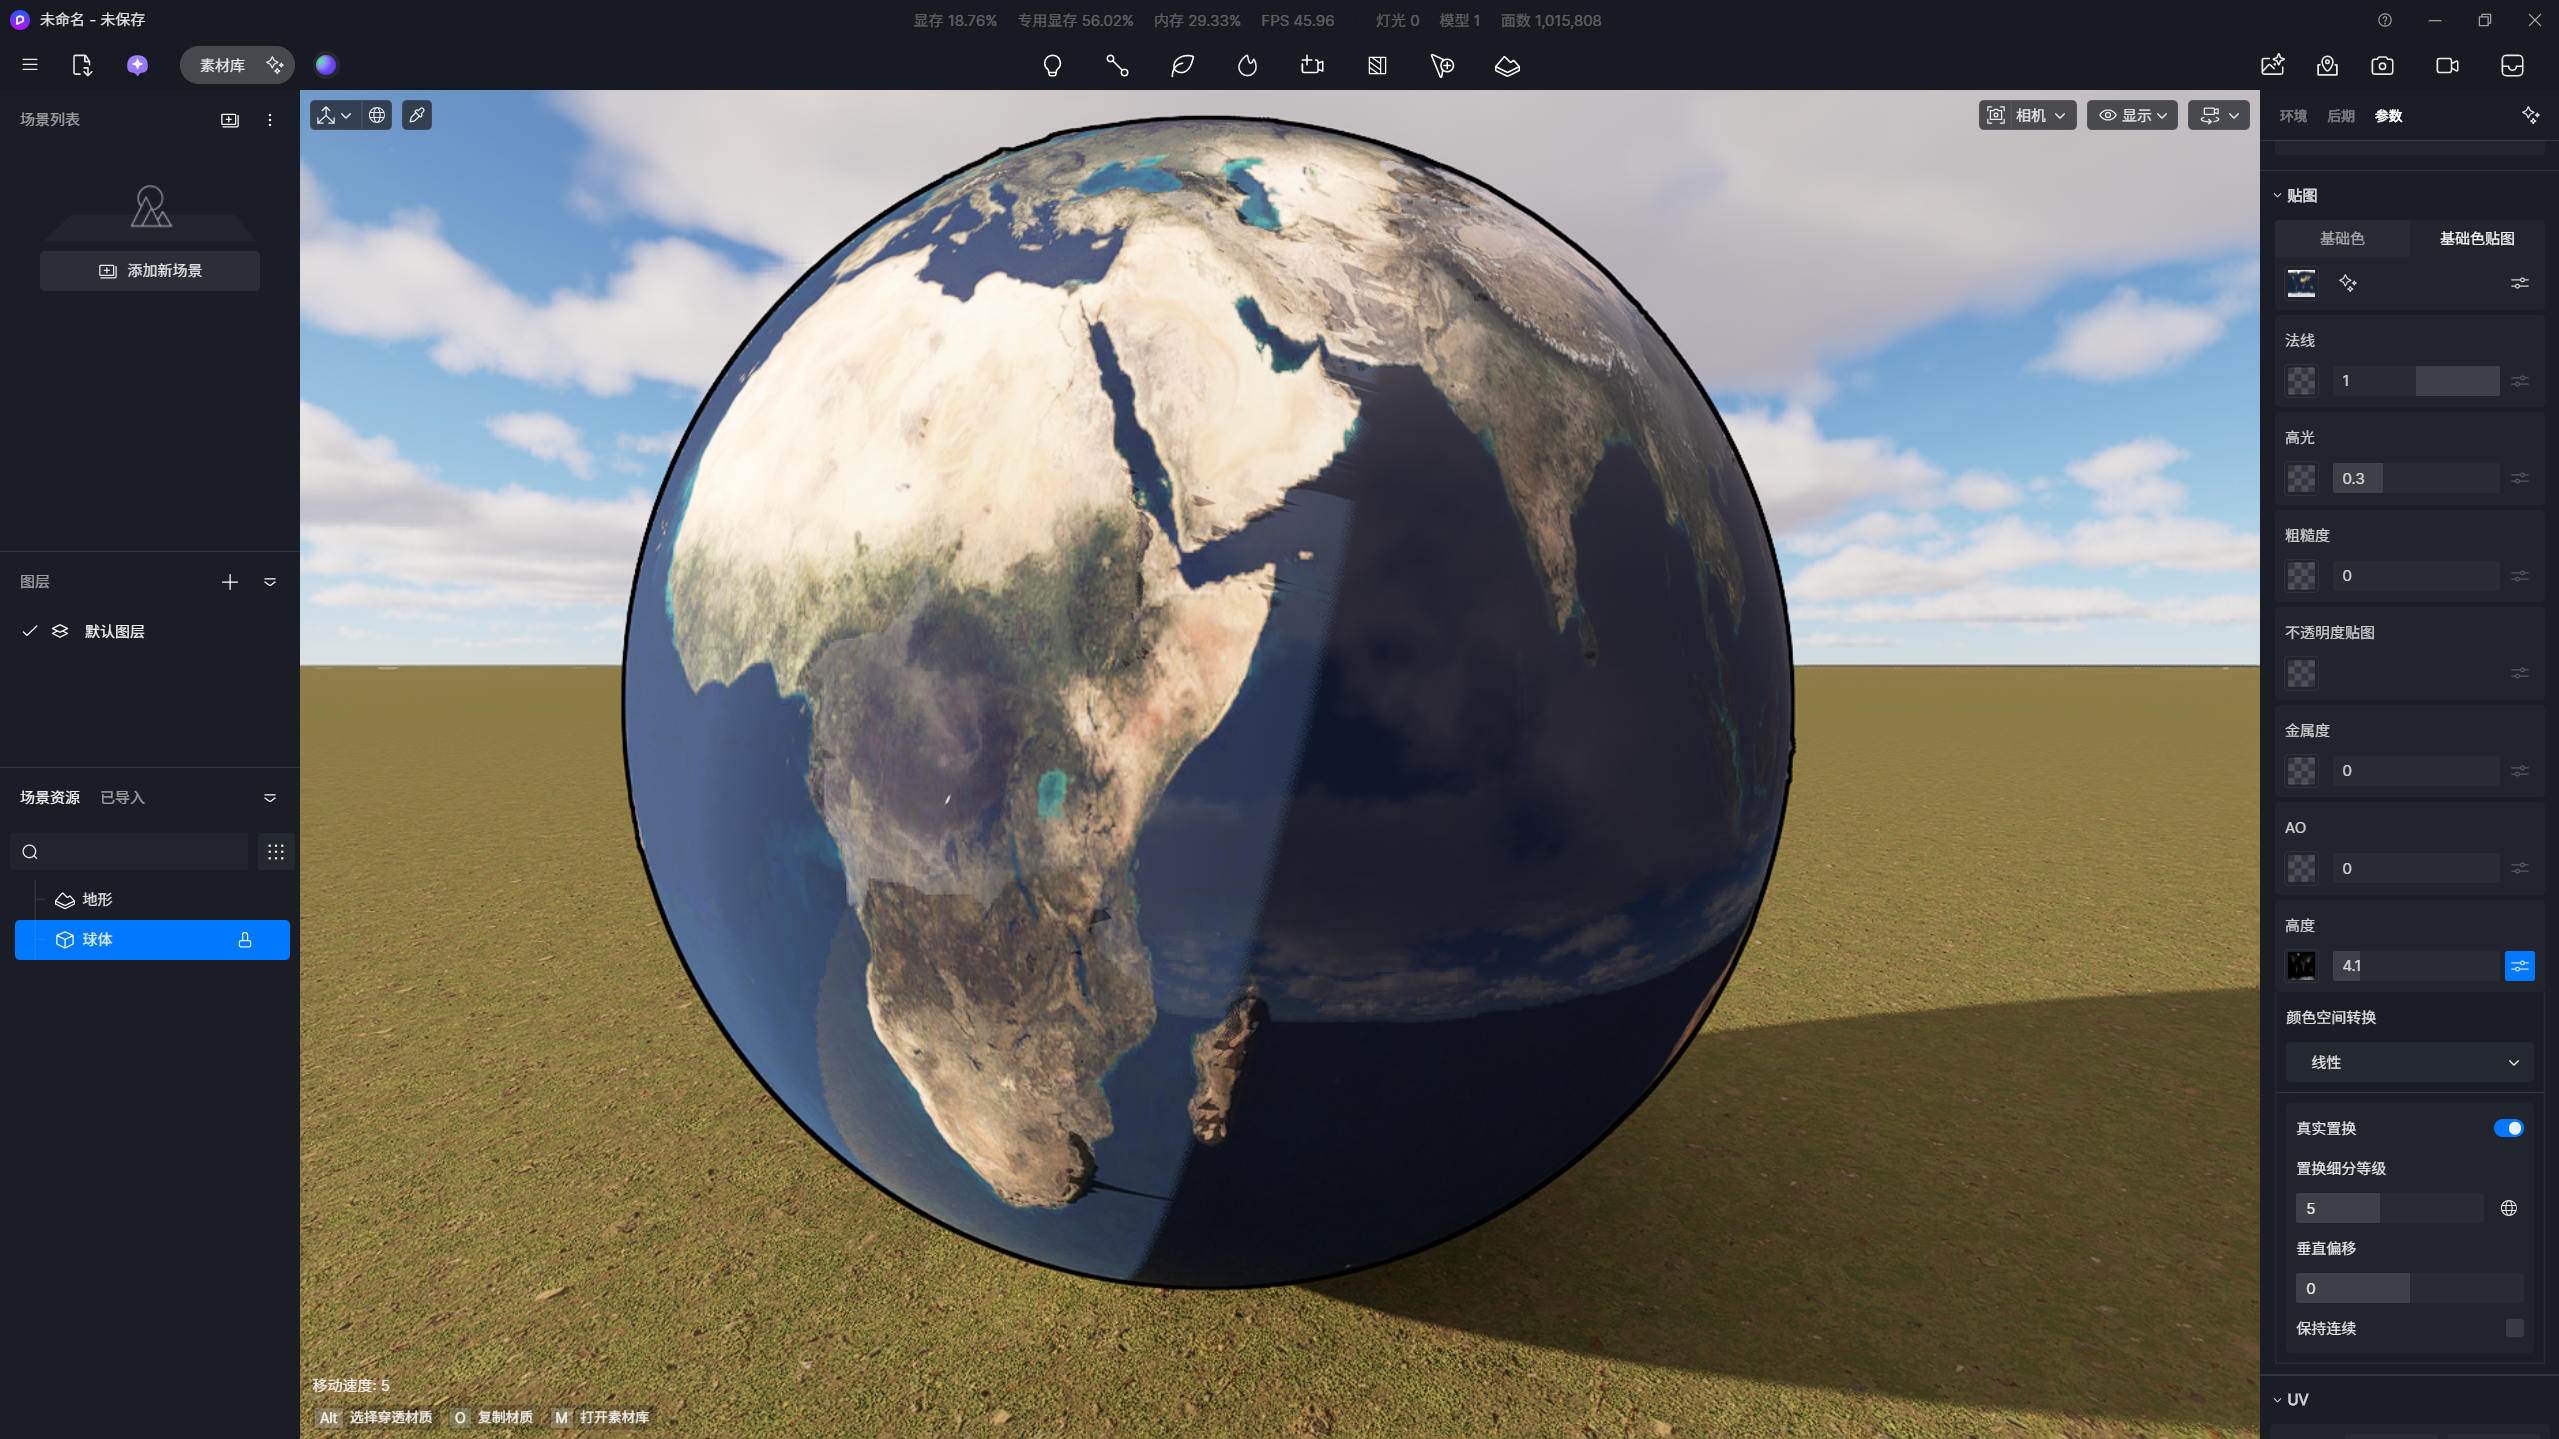The image size is (2559, 1439).
Task: Click the eyedropper material picker icon
Action: pyautogui.click(x=417, y=116)
